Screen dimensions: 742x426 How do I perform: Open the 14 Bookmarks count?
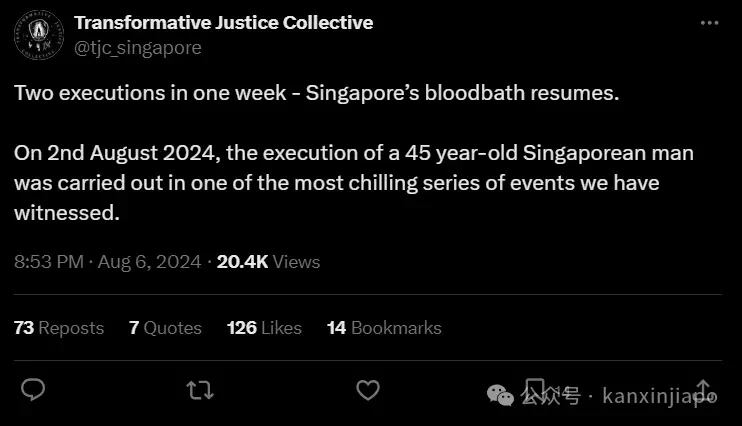click(384, 328)
